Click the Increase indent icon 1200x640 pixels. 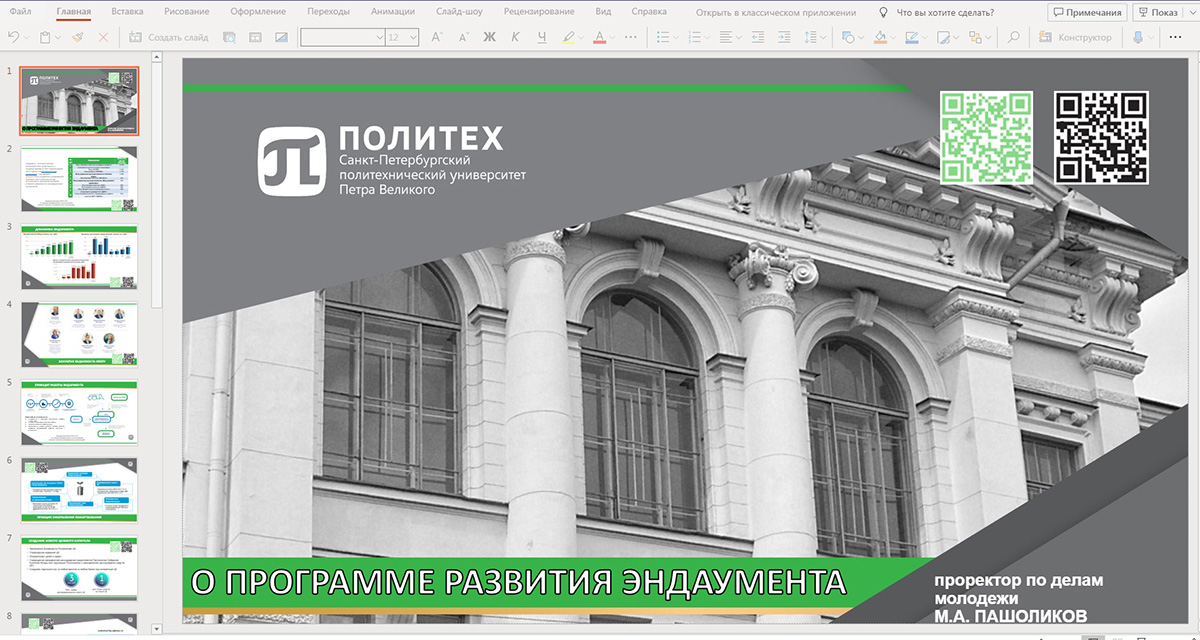click(783, 37)
